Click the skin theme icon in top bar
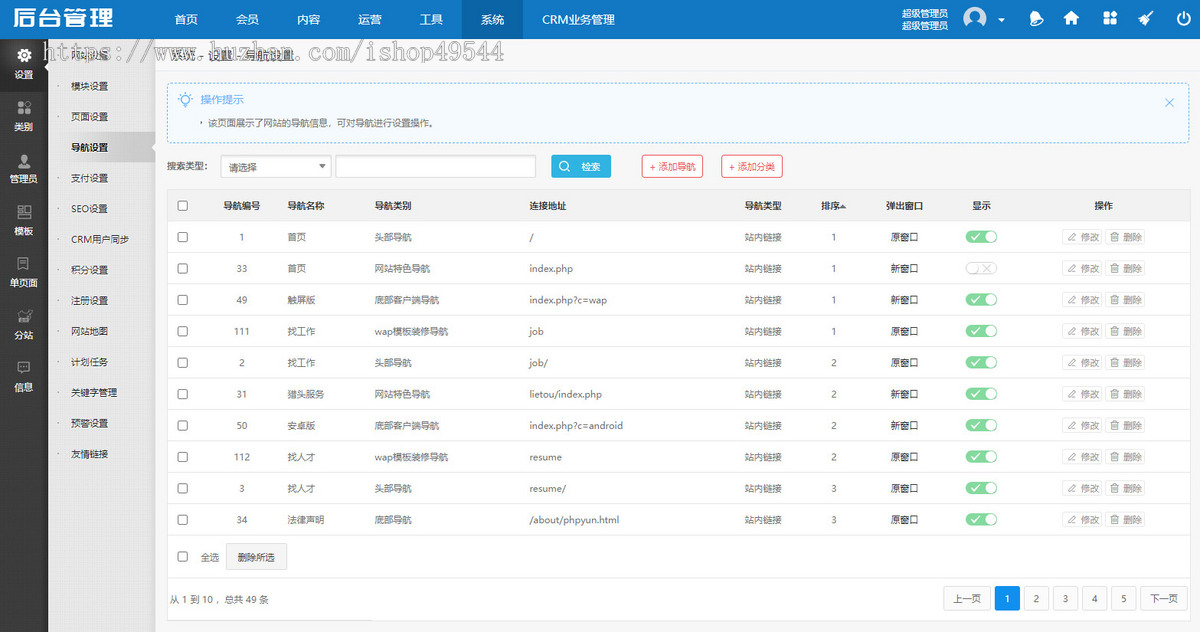Viewport: 1200px width, 632px height. point(1036,18)
